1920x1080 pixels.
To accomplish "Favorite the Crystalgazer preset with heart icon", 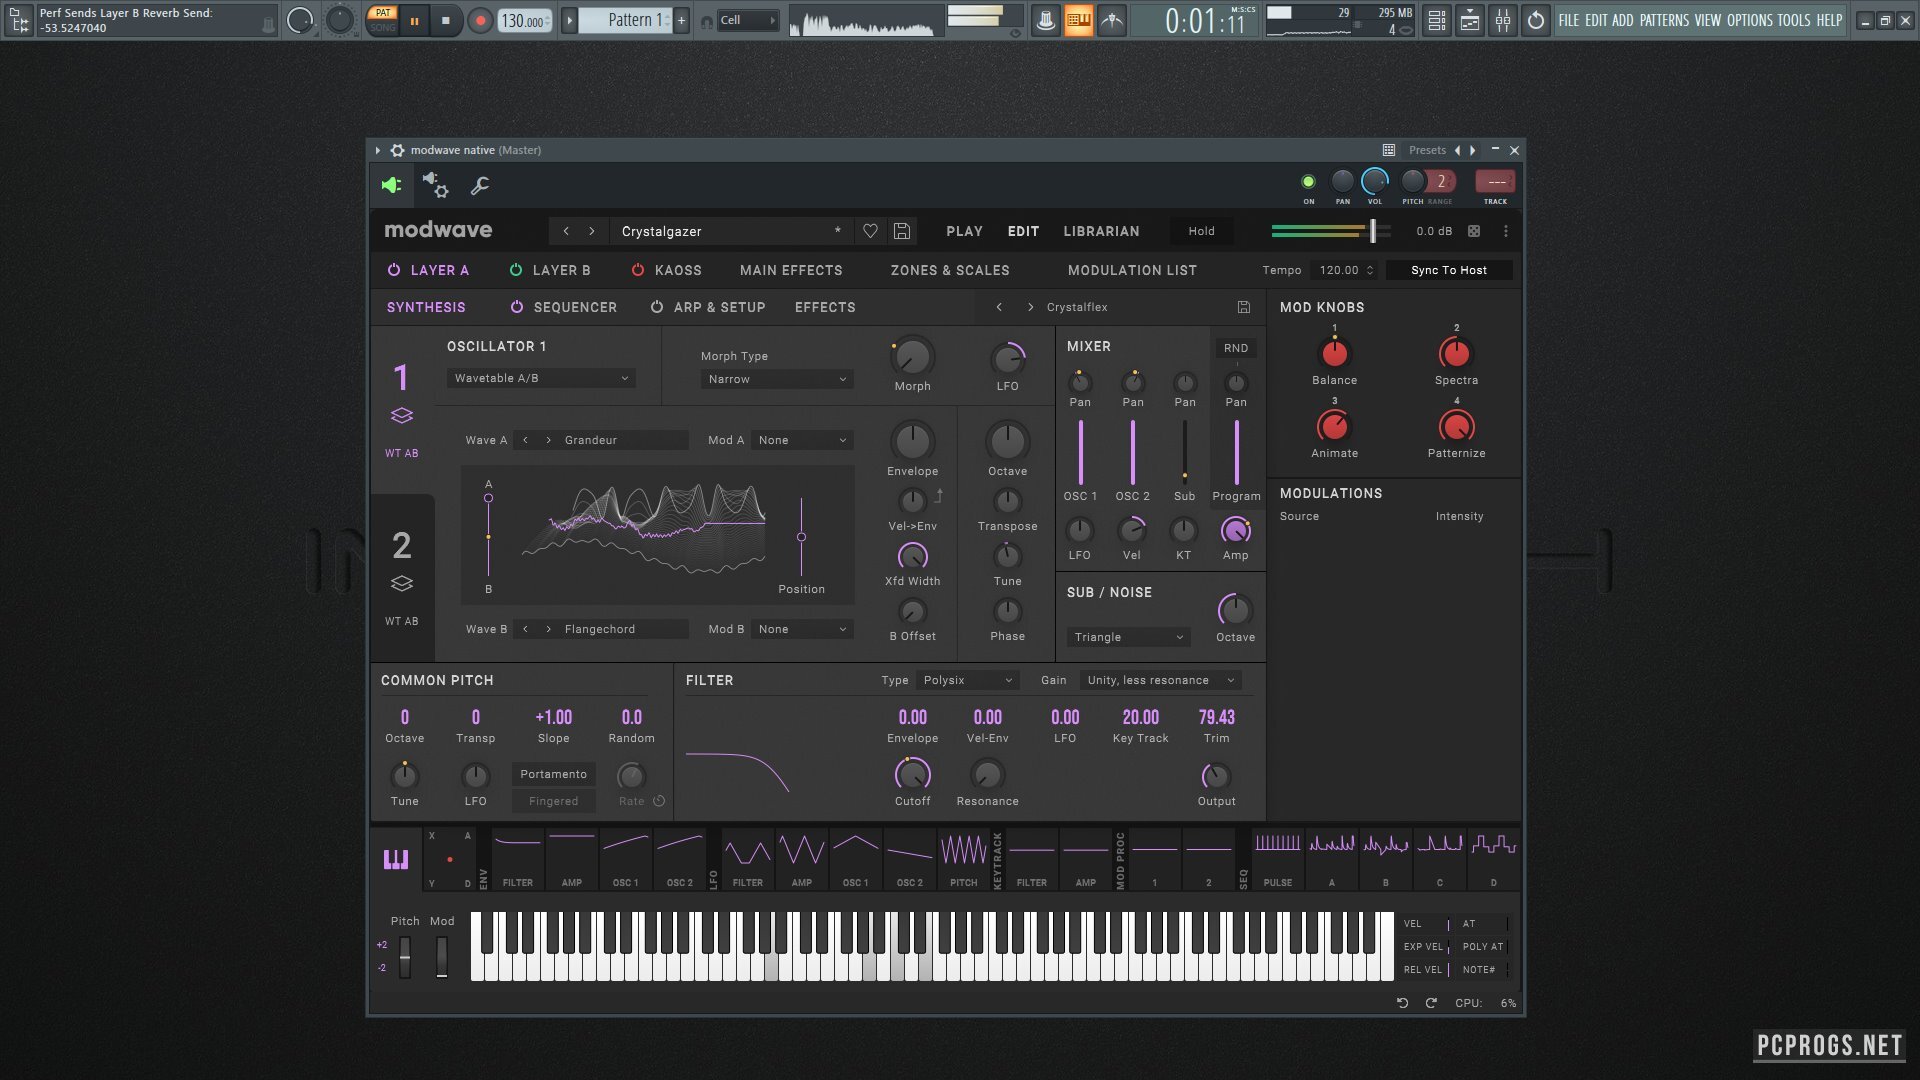I will pyautogui.click(x=869, y=231).
